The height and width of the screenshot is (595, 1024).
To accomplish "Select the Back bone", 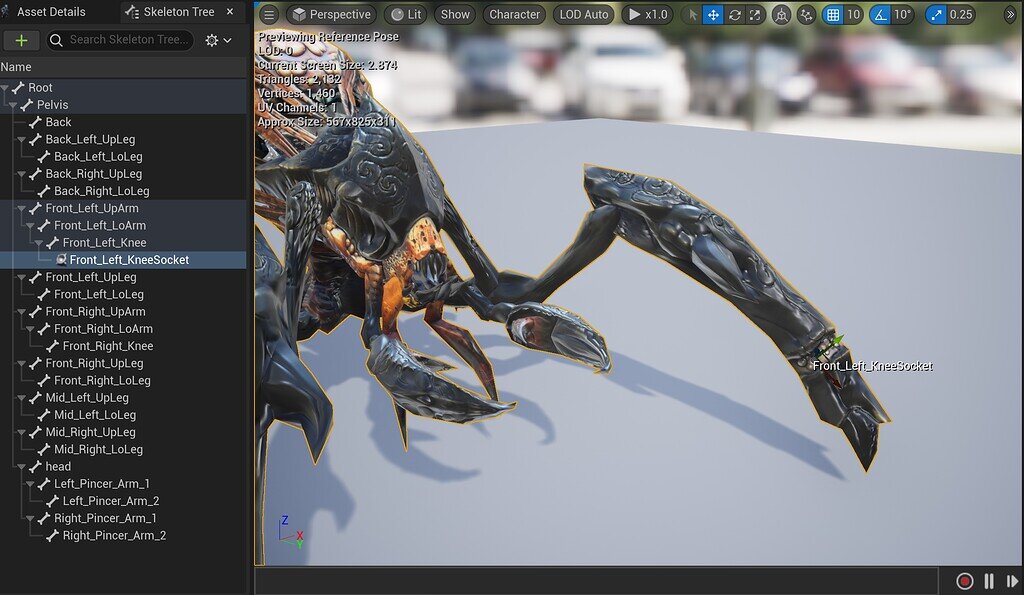I will pos(58,122).
